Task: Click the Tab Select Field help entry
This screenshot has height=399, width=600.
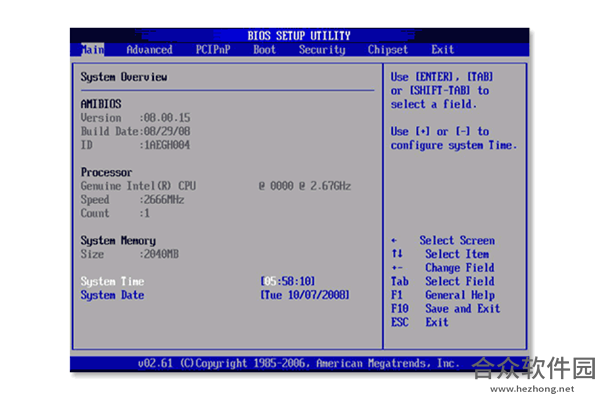Action: tap(443, 282)
